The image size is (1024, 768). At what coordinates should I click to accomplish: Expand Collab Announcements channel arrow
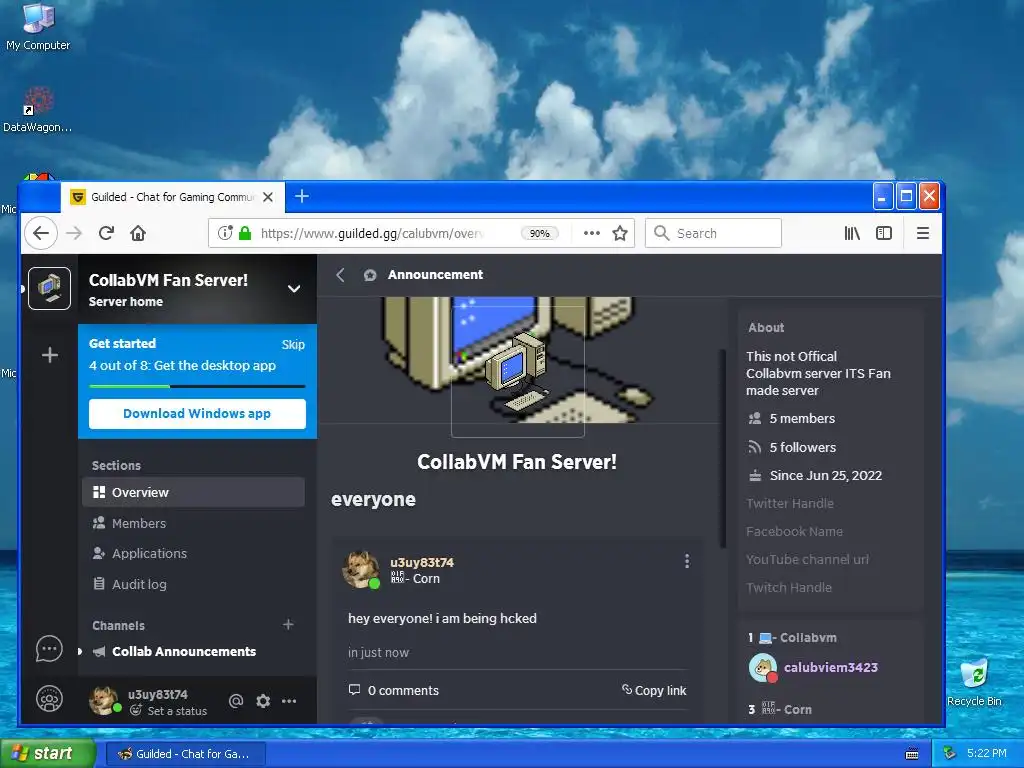[x=80, y=651]
